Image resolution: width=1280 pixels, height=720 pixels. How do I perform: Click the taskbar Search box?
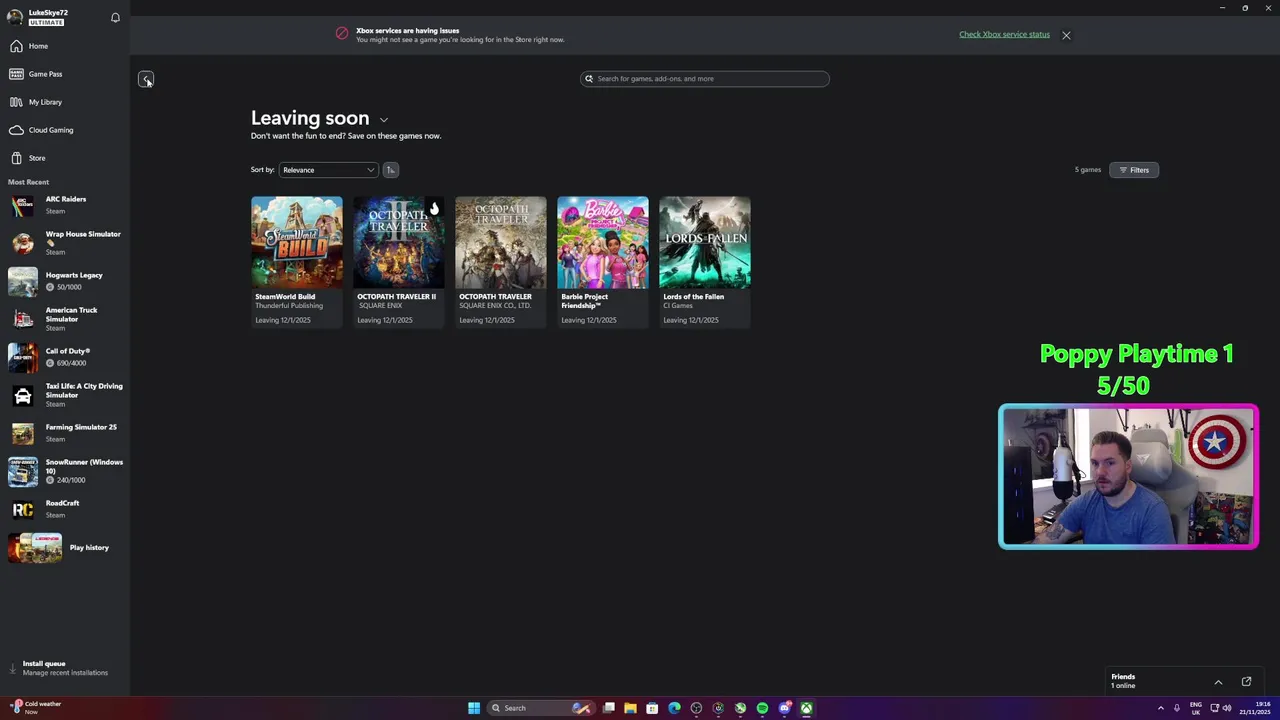[x=540, y=708]
